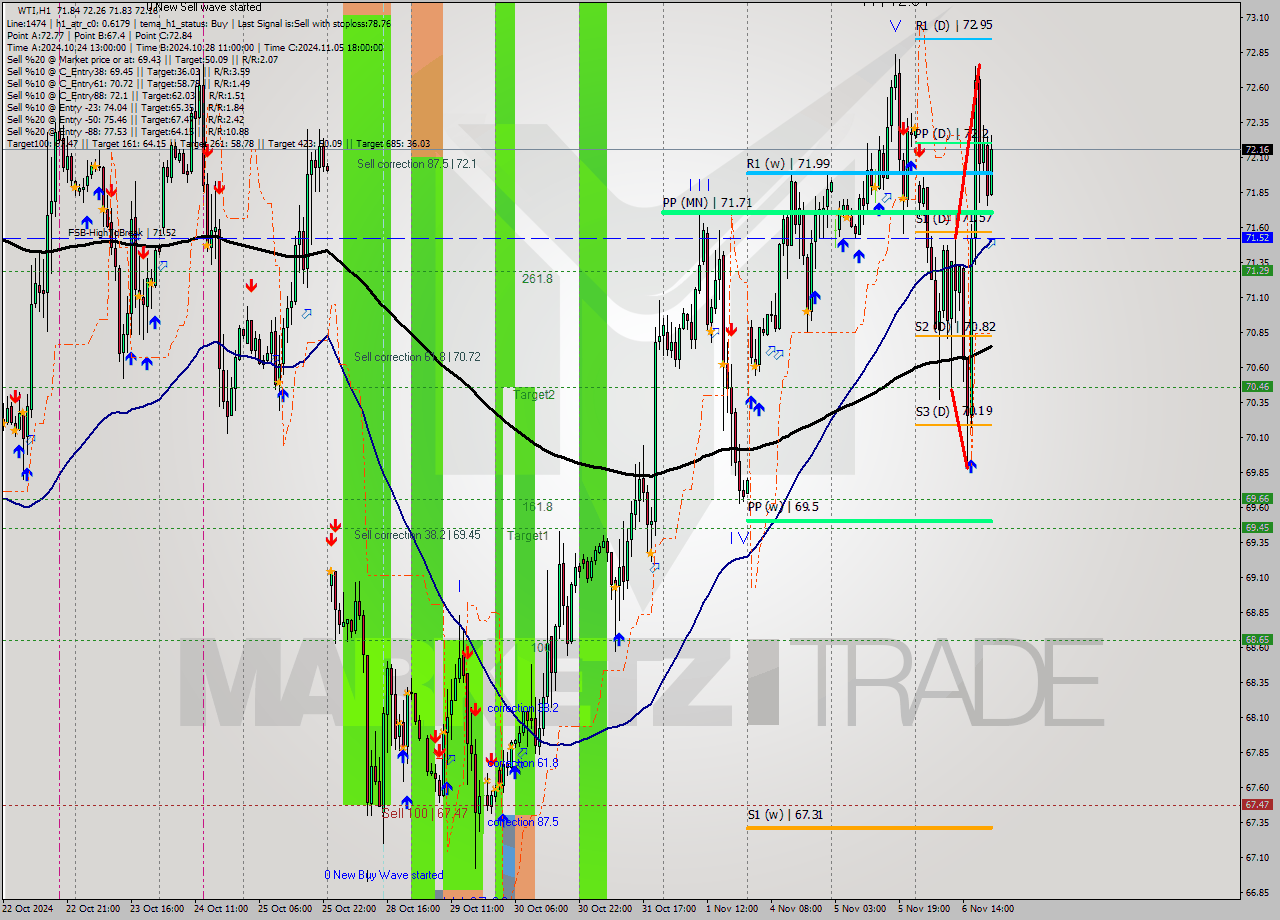Click the 'PP (MN) | 71.71' pivot label
Image resolution: width=1280 pixels, height=920 pixels.
(x=707, y=202)
